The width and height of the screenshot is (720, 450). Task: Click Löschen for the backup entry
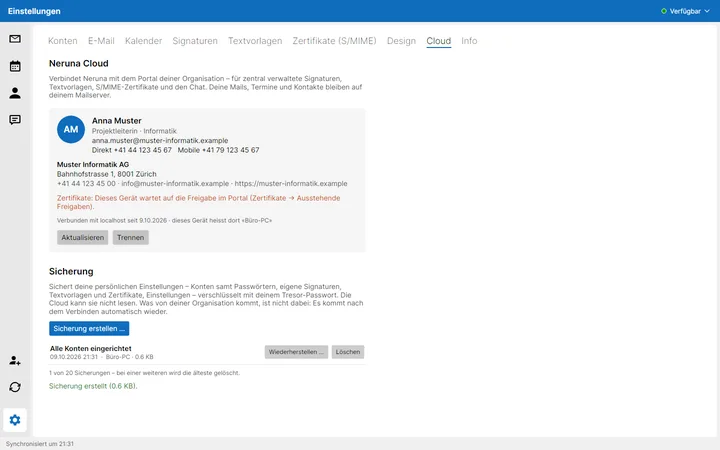tap(348, 352)
